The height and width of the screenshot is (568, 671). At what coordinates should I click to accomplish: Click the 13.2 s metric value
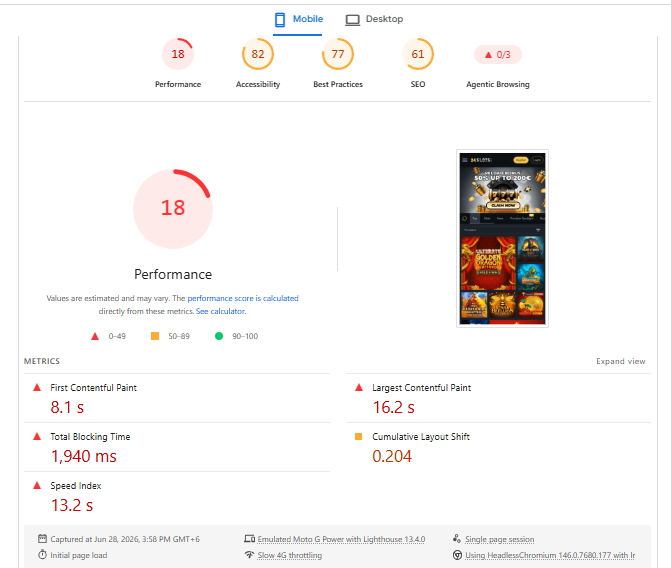[x=72, y=506]
